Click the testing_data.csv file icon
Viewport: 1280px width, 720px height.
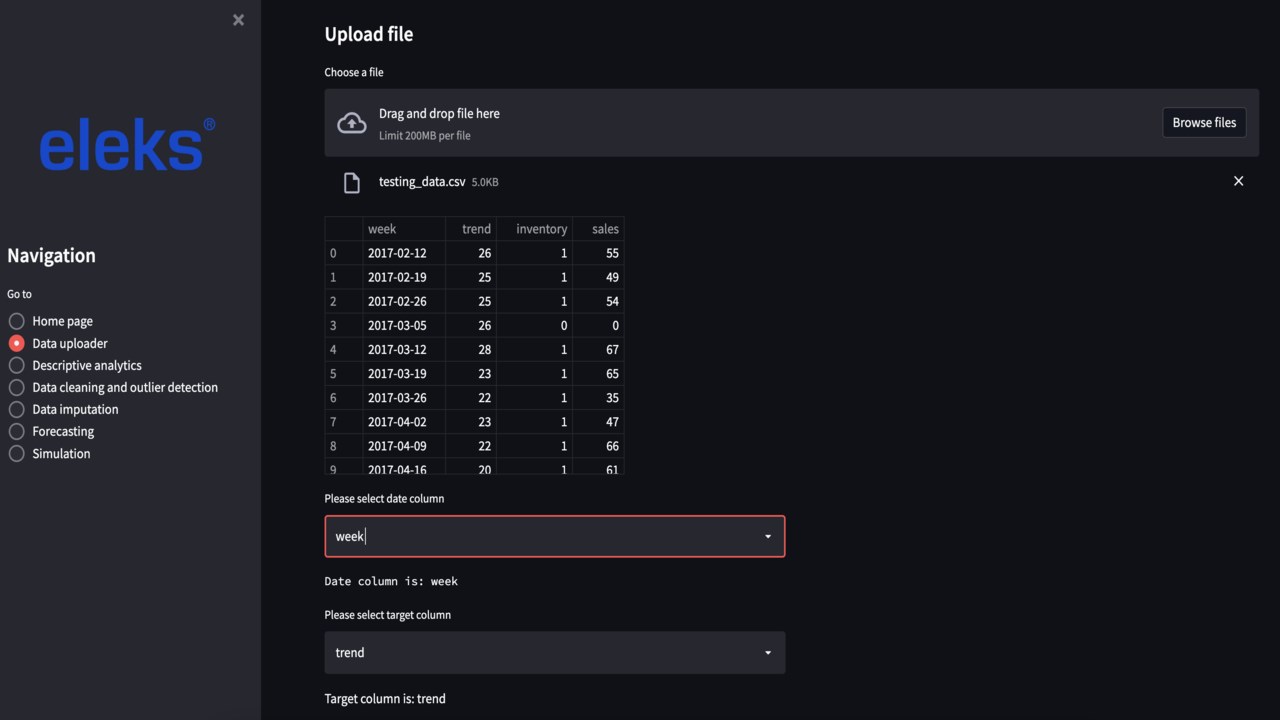352,182
